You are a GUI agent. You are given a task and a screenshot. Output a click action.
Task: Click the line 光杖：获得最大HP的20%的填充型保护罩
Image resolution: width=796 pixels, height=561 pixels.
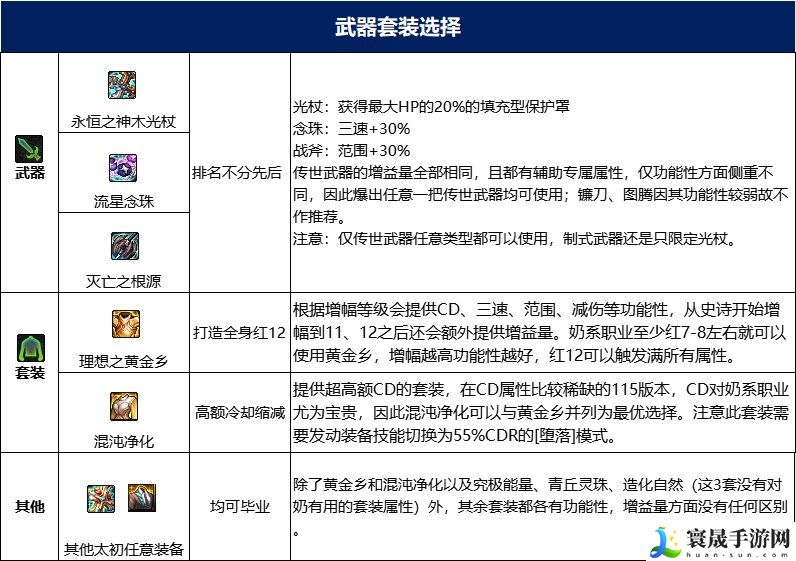click(x=431, y=107)
